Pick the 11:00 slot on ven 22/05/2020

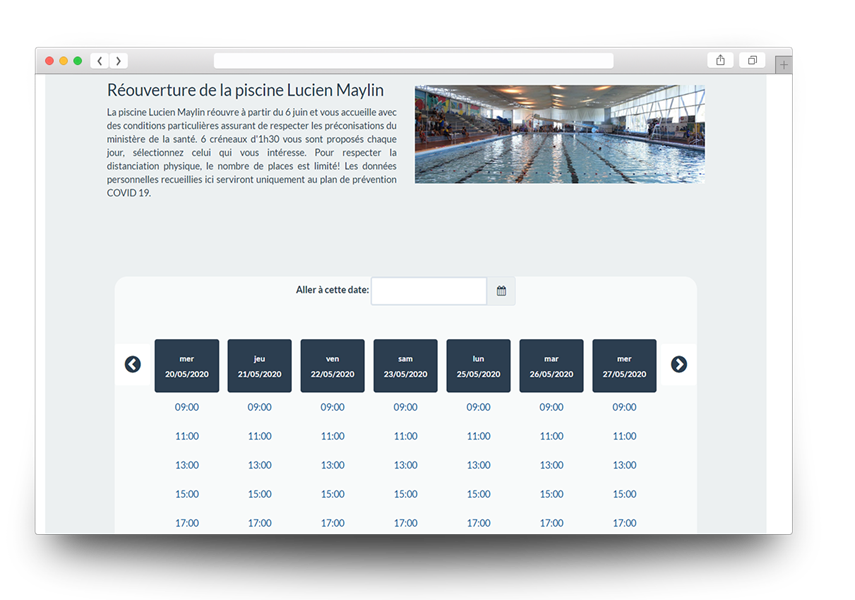(333, 436)
